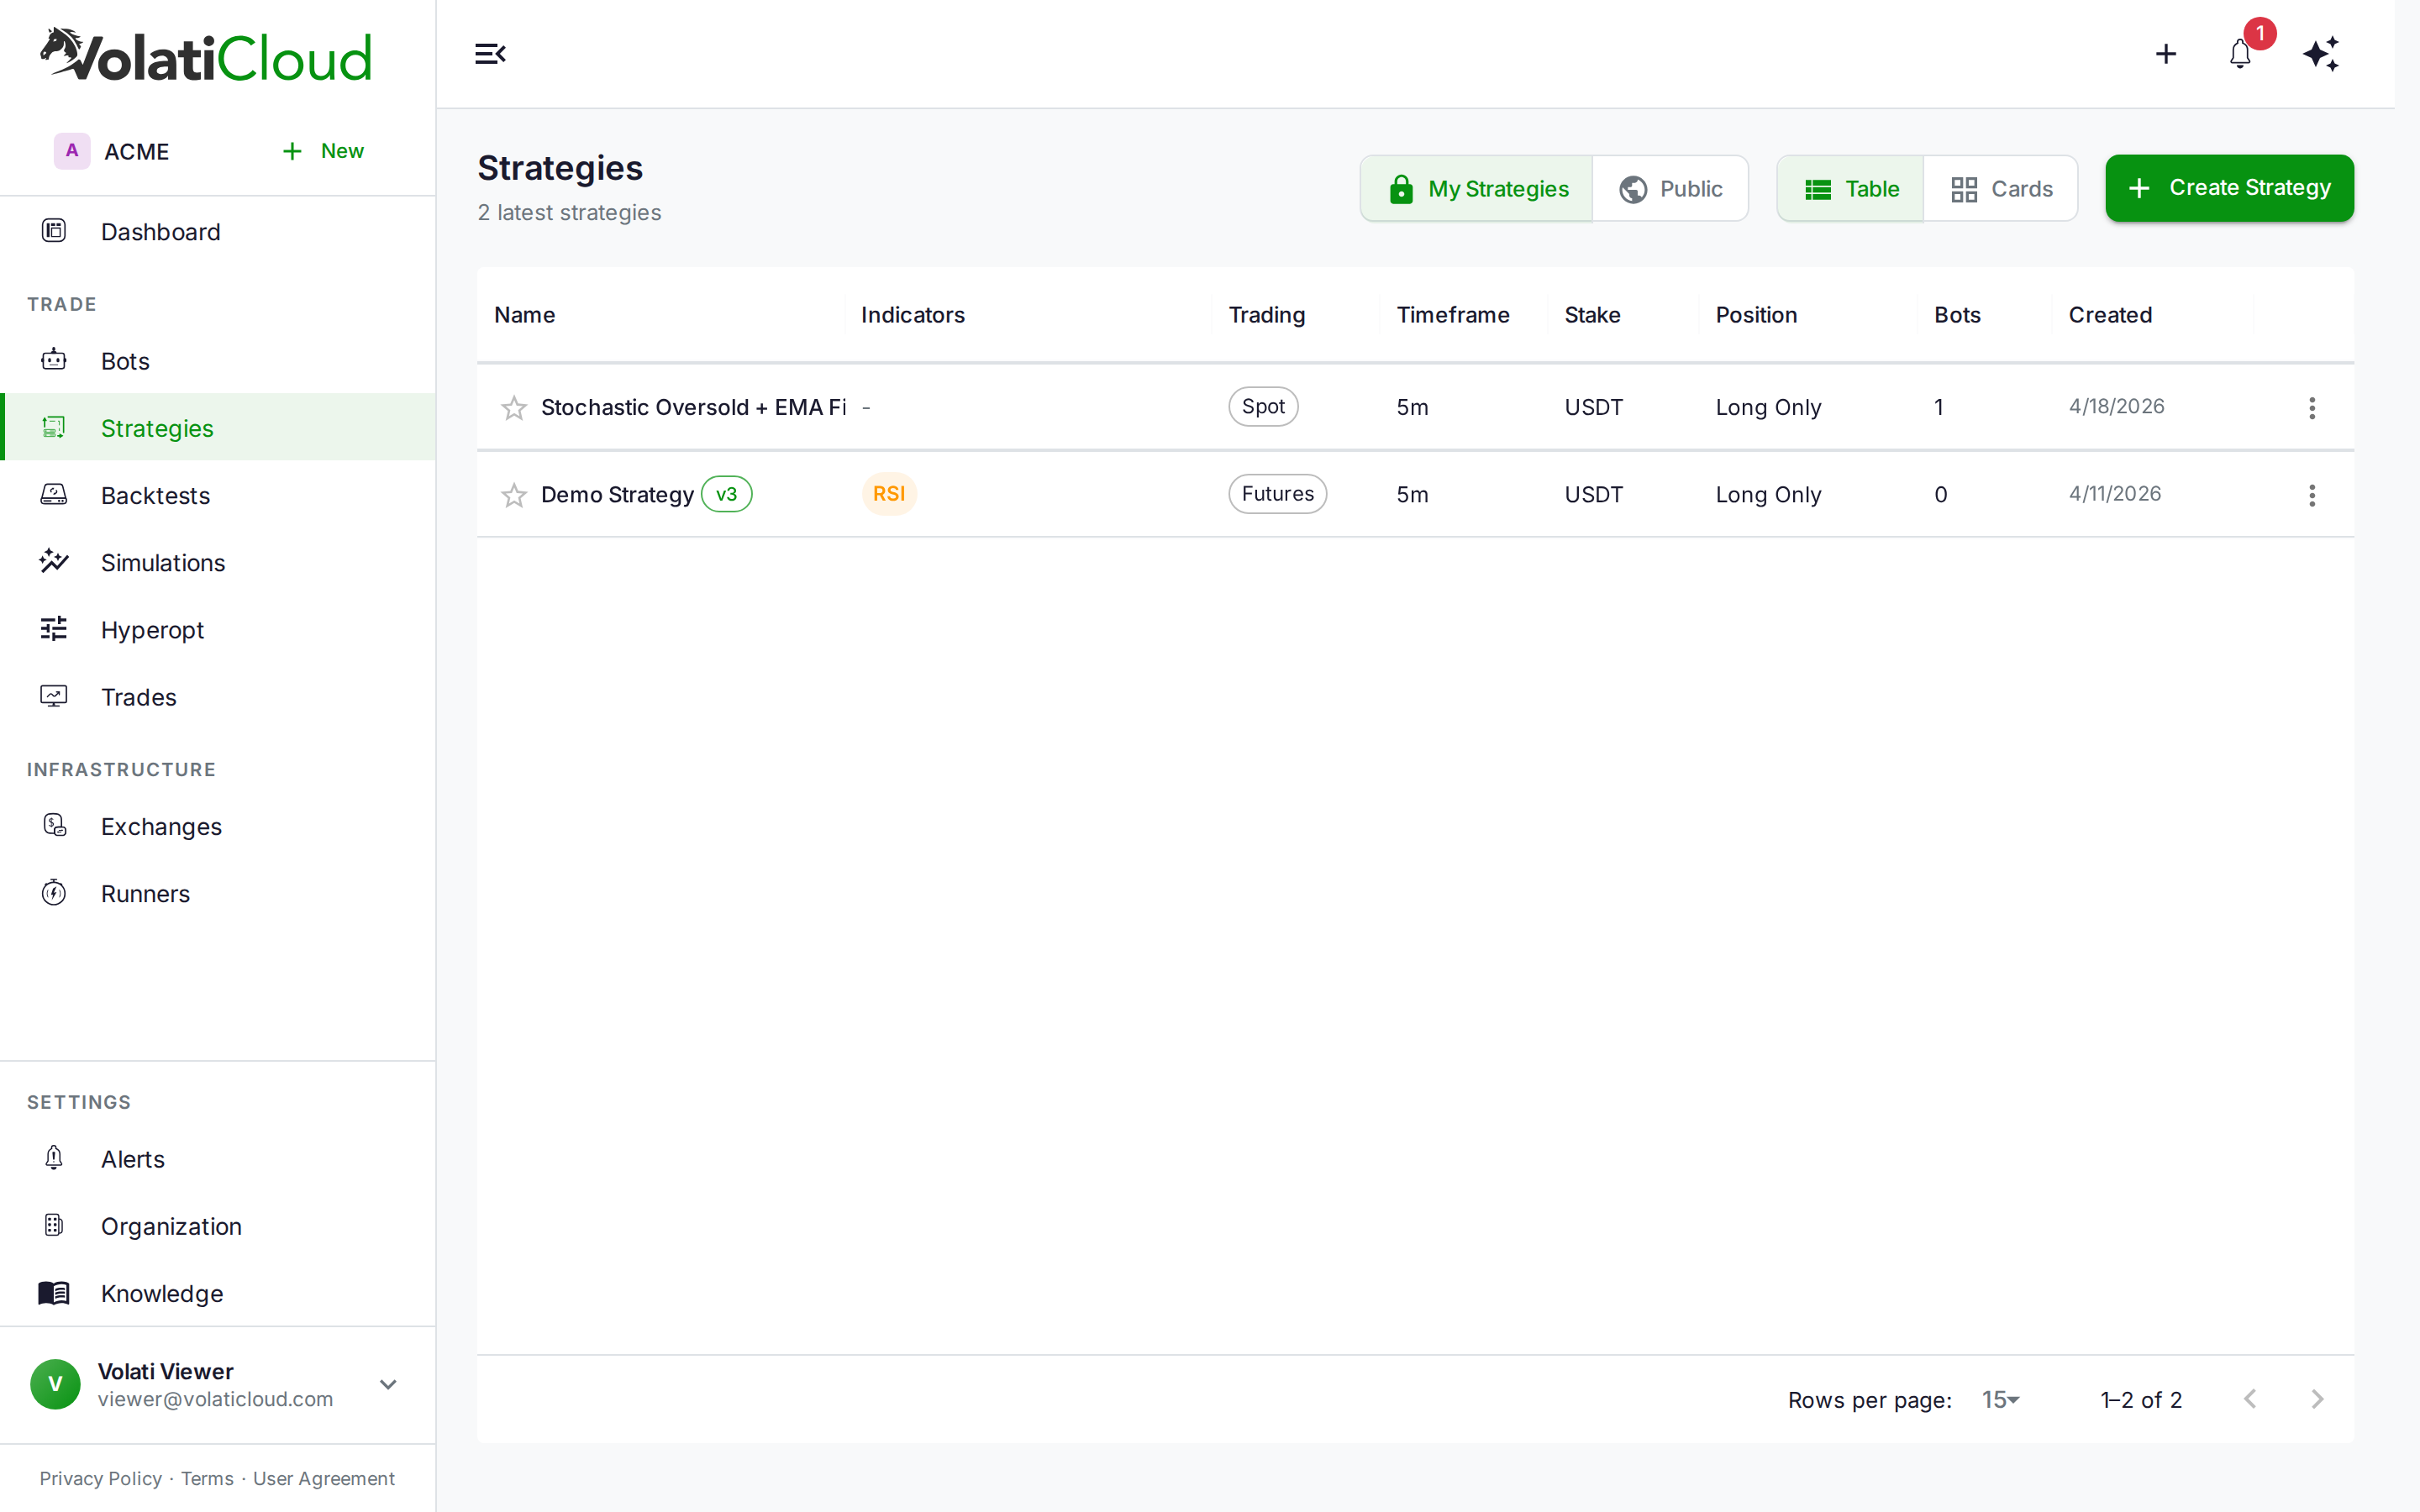Click the Futures trading chip
The width and height of the screenshot is (2420, 1512).
(1277, 494)
